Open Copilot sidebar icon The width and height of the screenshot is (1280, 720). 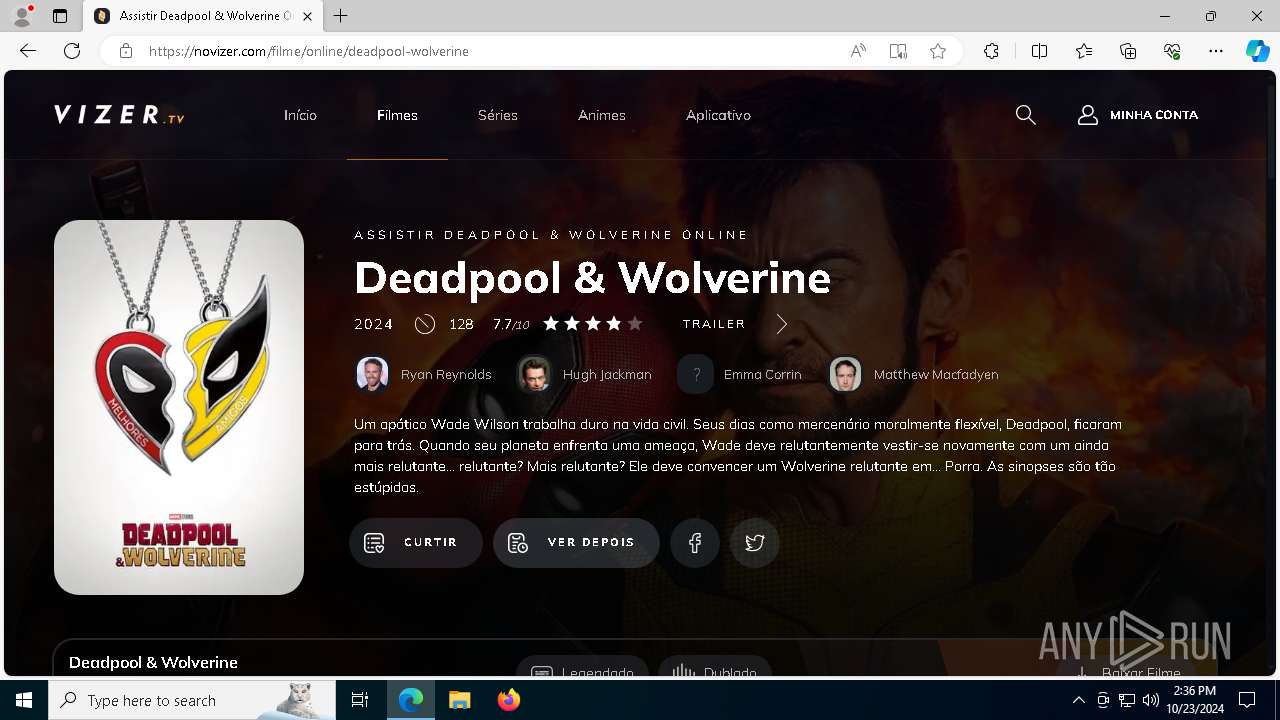click(1257, 51)
